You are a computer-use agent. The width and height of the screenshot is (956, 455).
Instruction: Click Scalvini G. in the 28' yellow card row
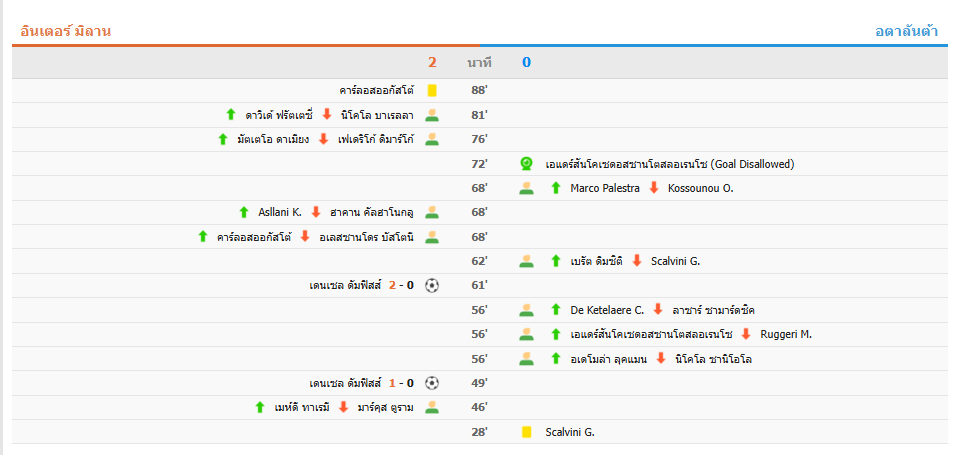[570, 432]
